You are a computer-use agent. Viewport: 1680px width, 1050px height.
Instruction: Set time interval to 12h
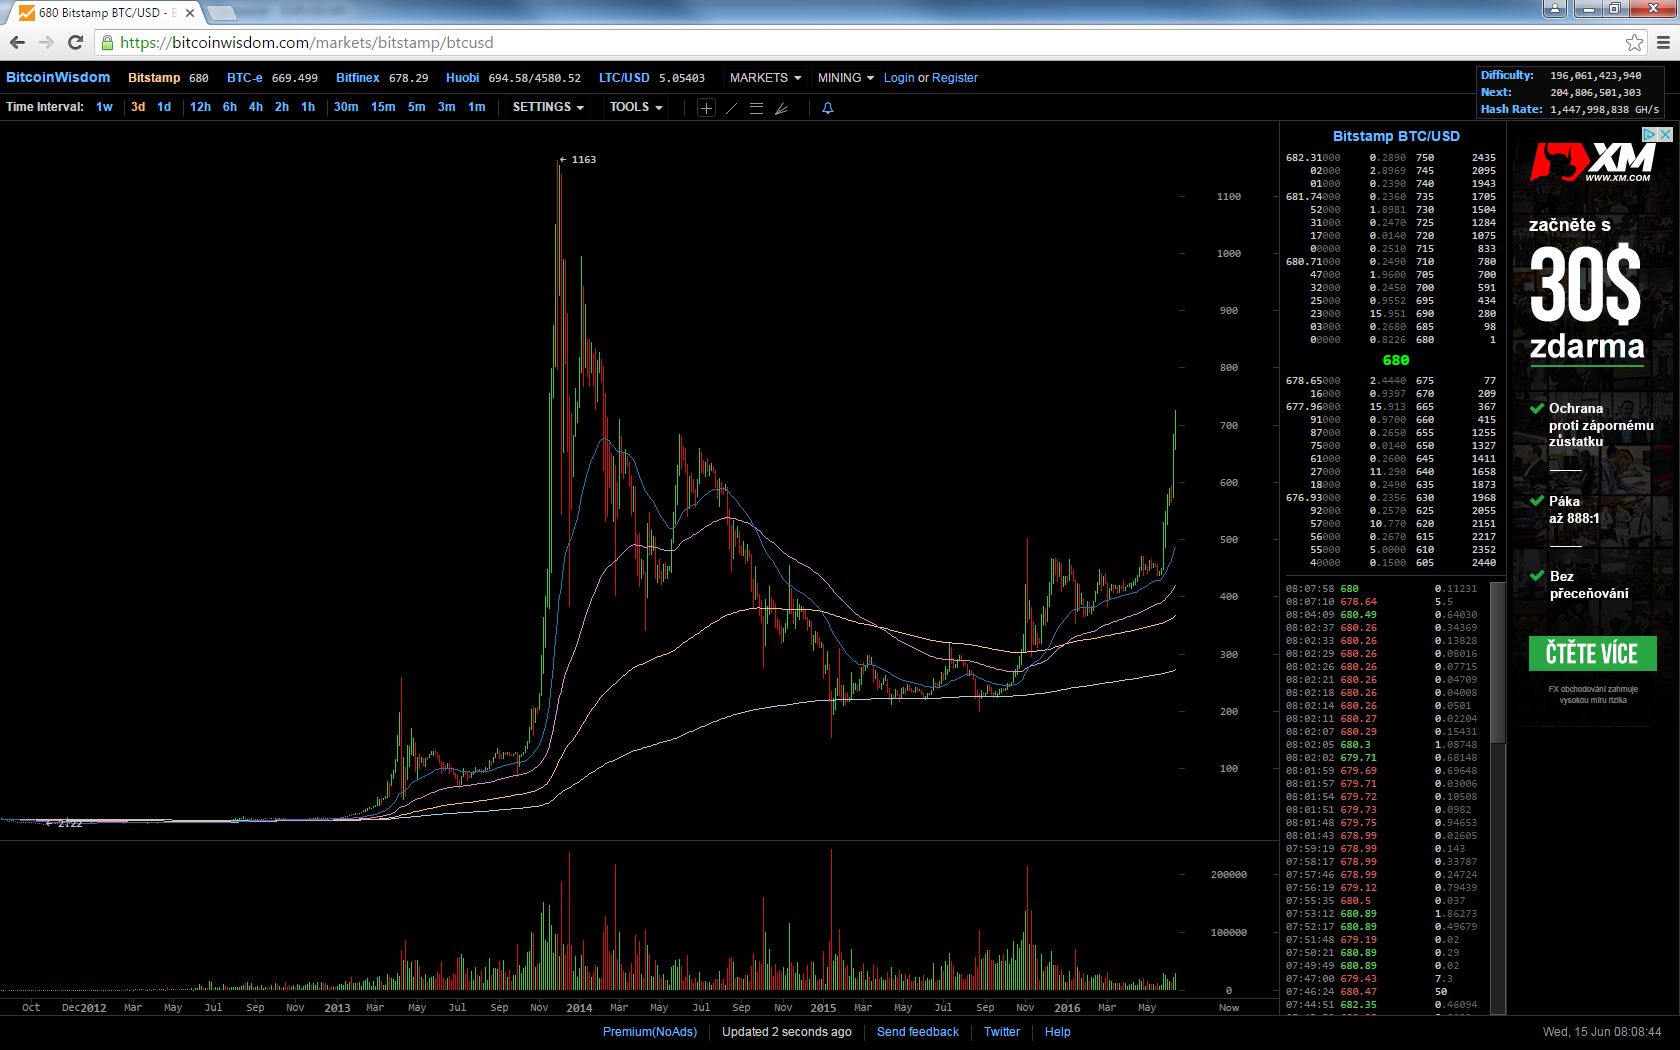200,107
